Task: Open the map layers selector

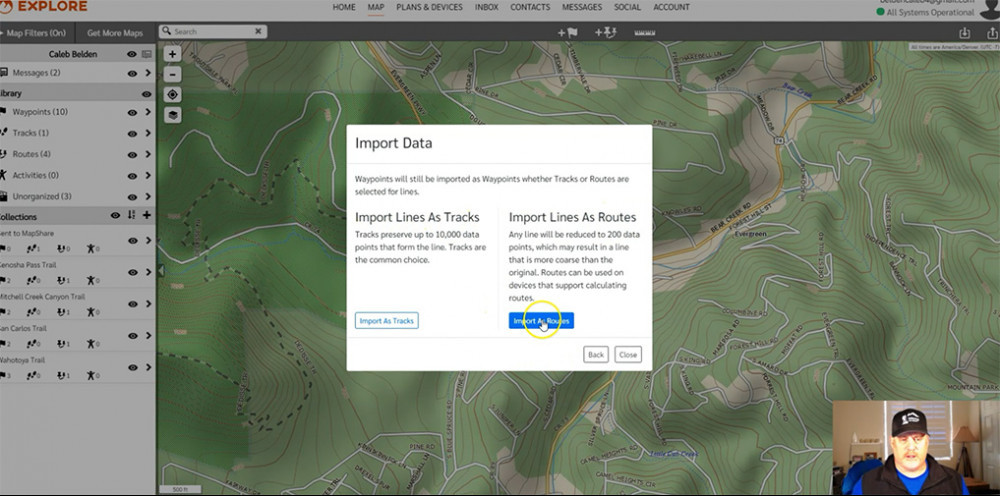Action: tap(172, 115)
